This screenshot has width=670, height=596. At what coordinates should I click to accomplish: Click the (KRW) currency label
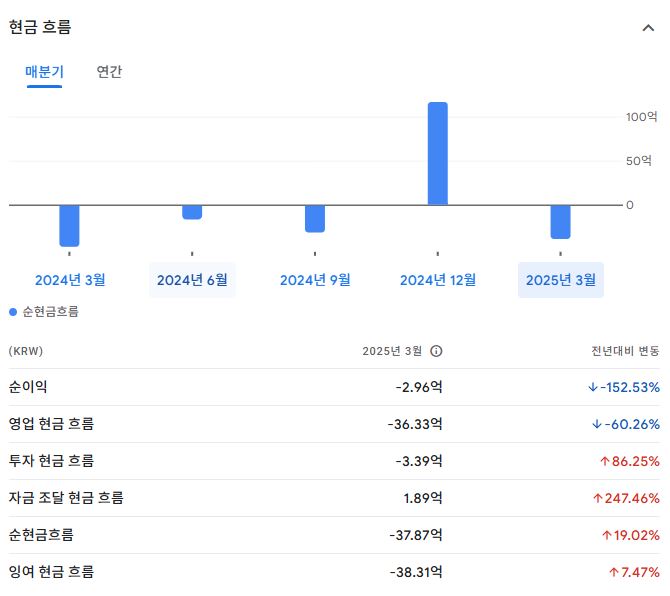[x=26, y=351]
